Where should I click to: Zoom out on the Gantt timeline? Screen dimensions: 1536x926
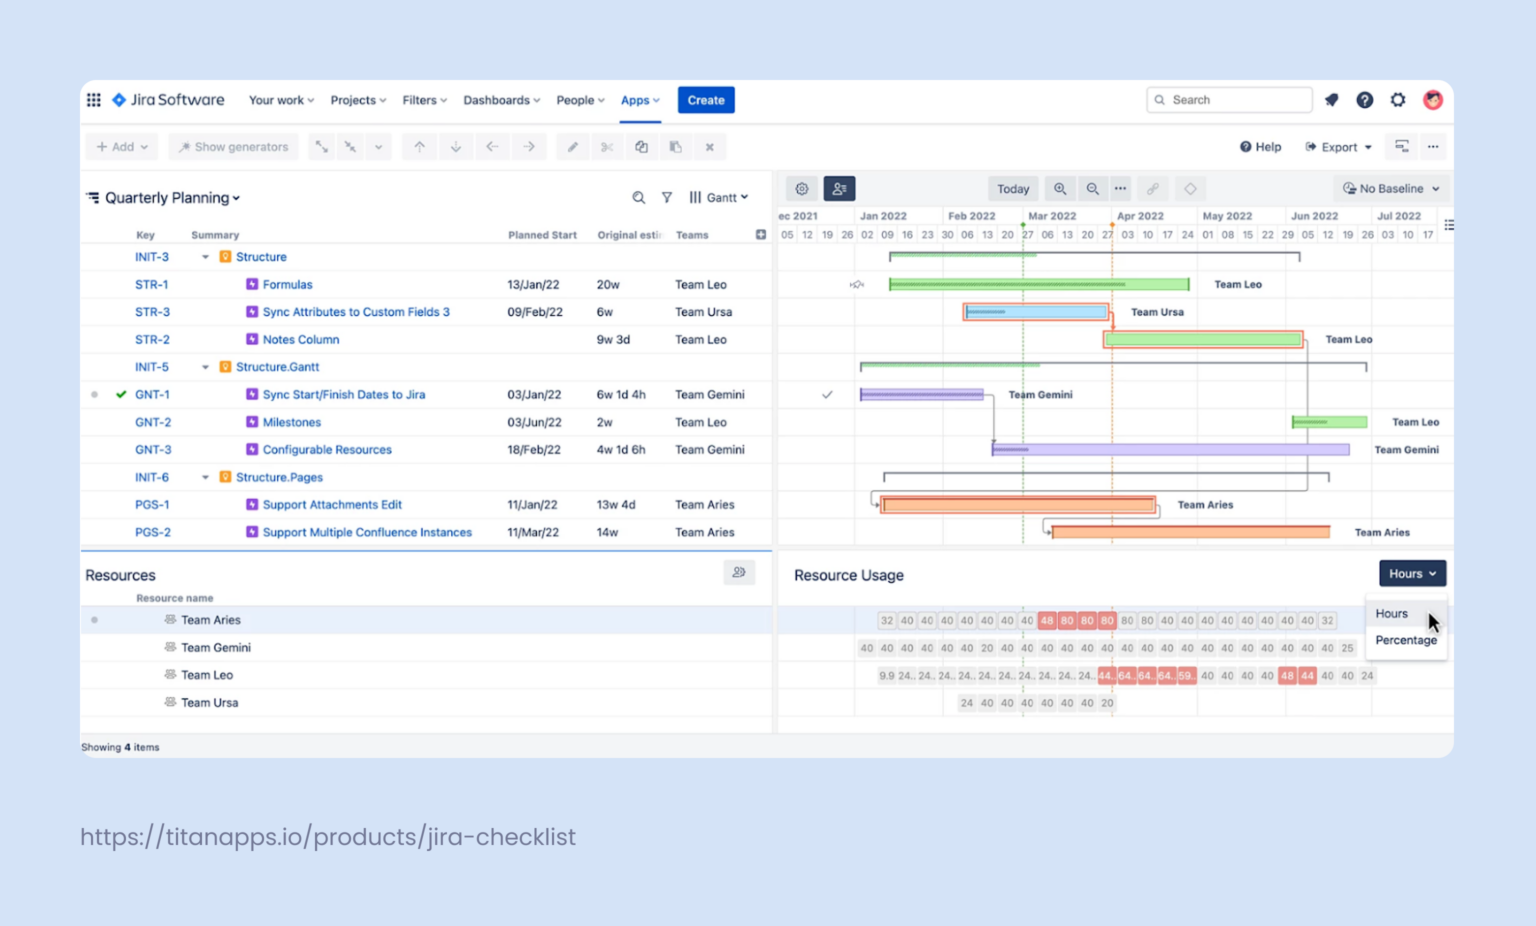[x=1093, y=188]
